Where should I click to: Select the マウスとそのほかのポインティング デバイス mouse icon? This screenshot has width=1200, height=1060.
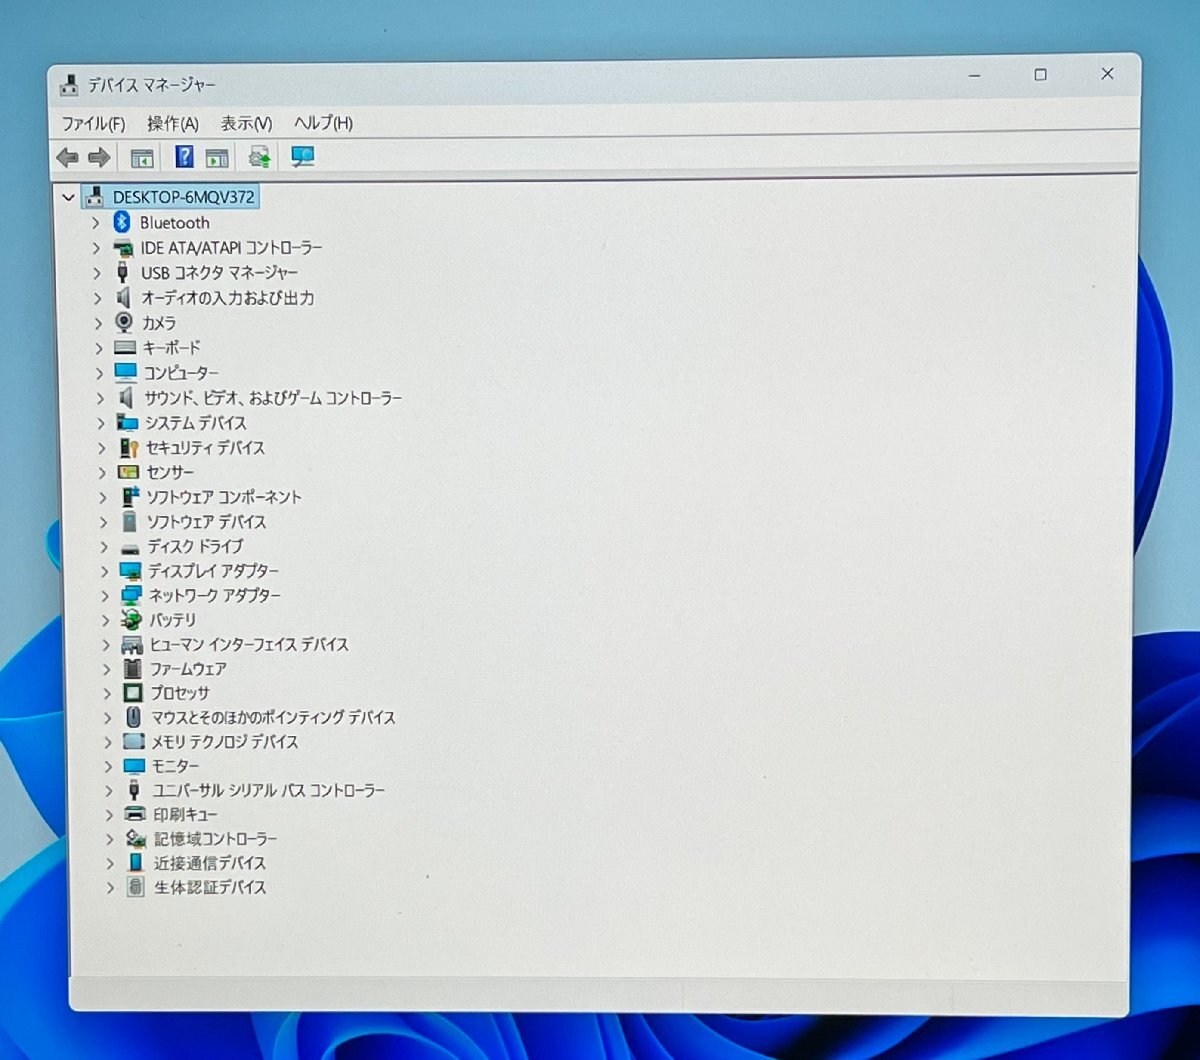point(133,717)
